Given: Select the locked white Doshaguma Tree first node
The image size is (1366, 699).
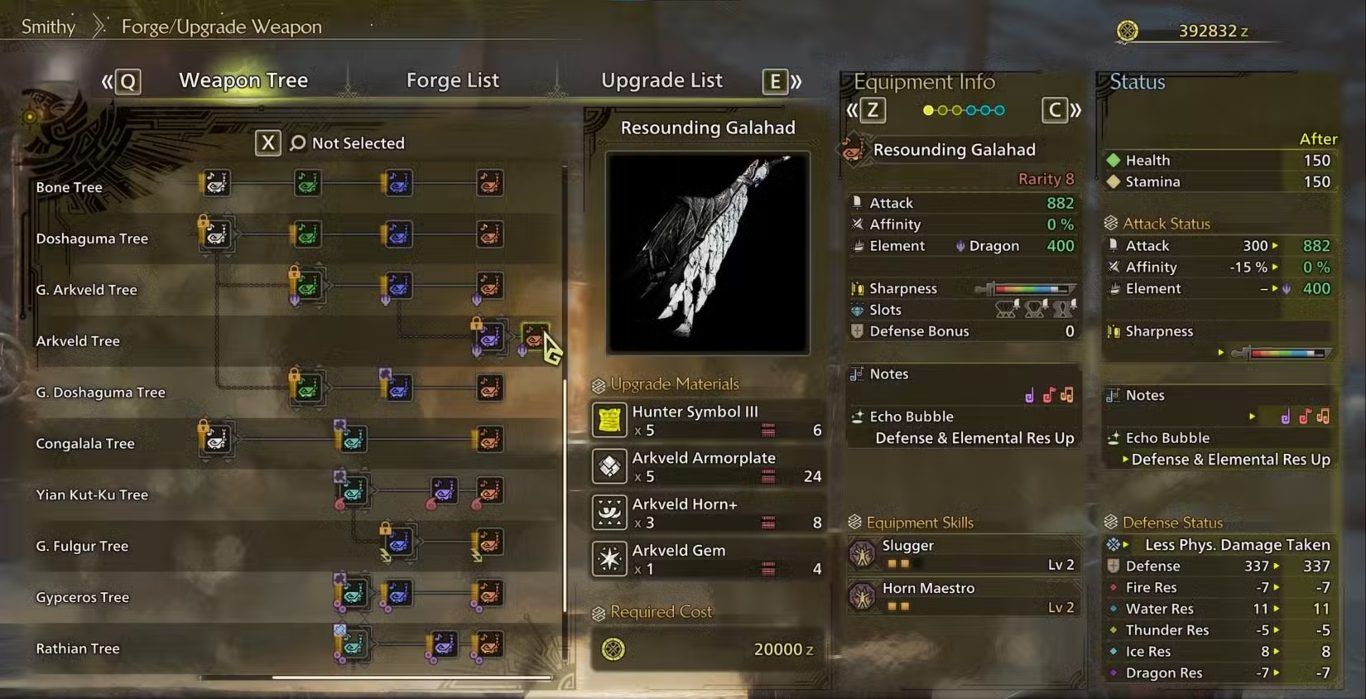Looking at the screenshot, I should tap(216, 235).
